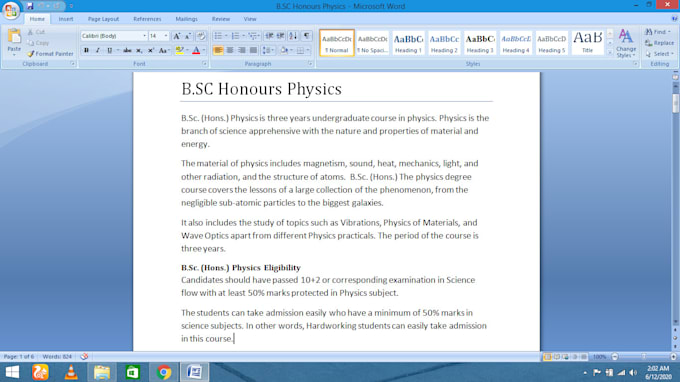Click the Replace button
The image size is (680, 382).
[x=659, y=43]
